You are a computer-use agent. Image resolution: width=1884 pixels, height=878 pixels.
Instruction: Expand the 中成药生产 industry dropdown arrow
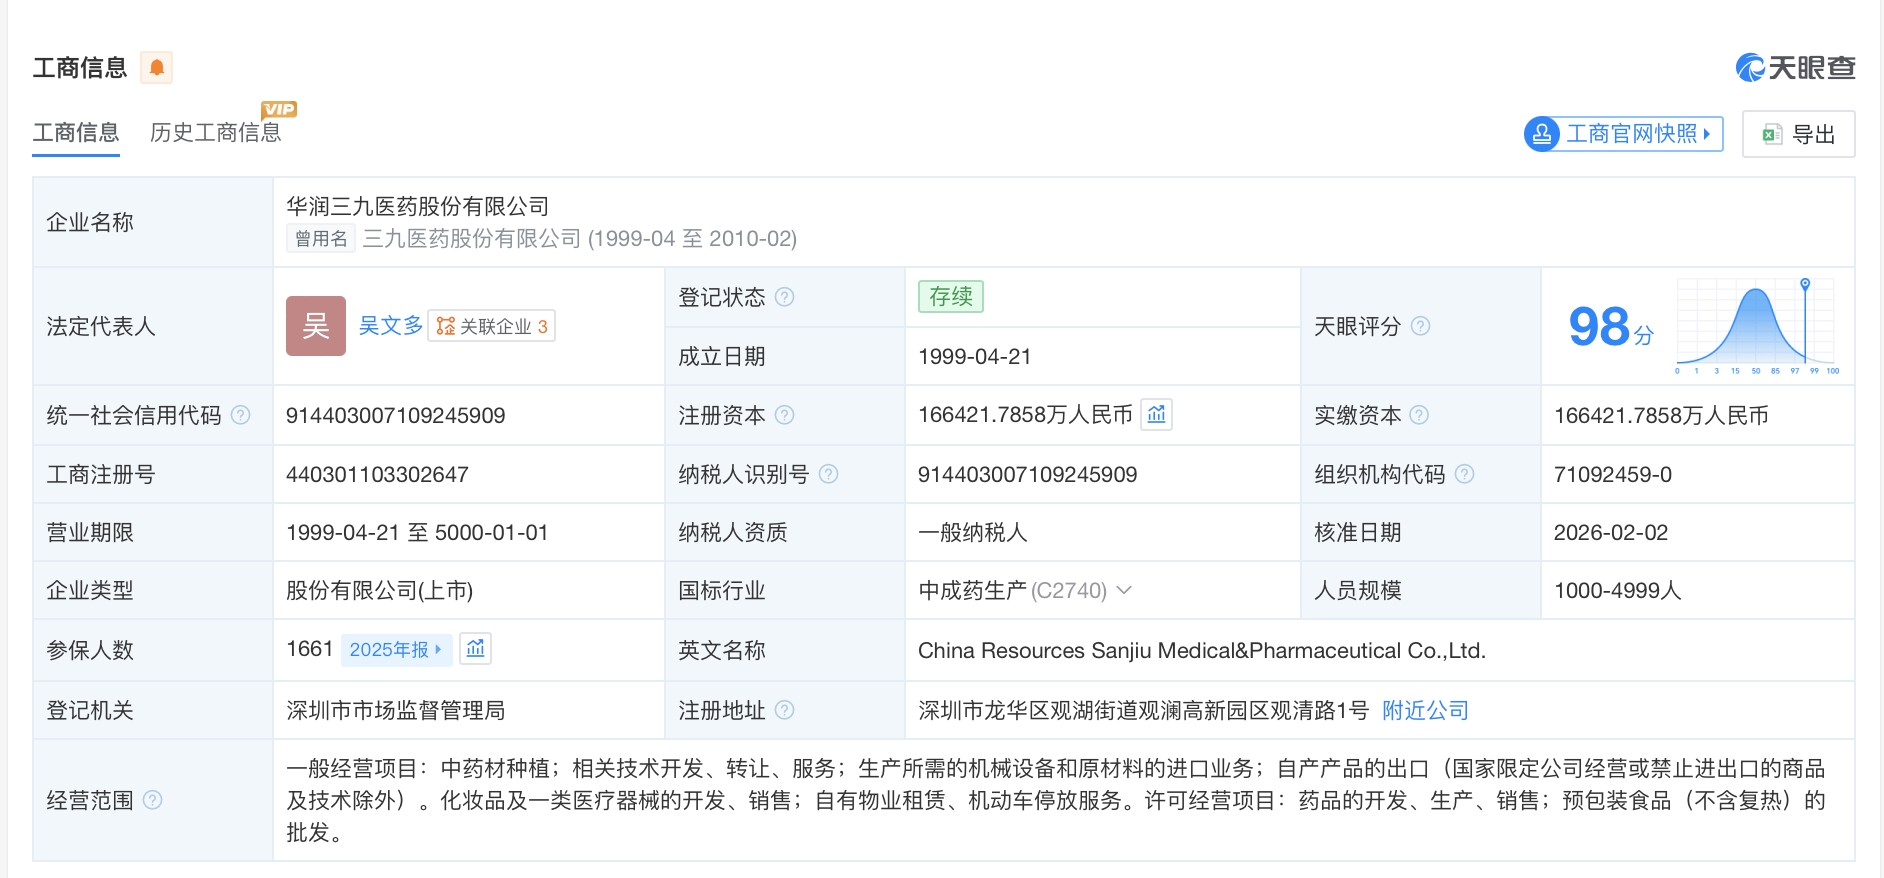click(1124, 590)
